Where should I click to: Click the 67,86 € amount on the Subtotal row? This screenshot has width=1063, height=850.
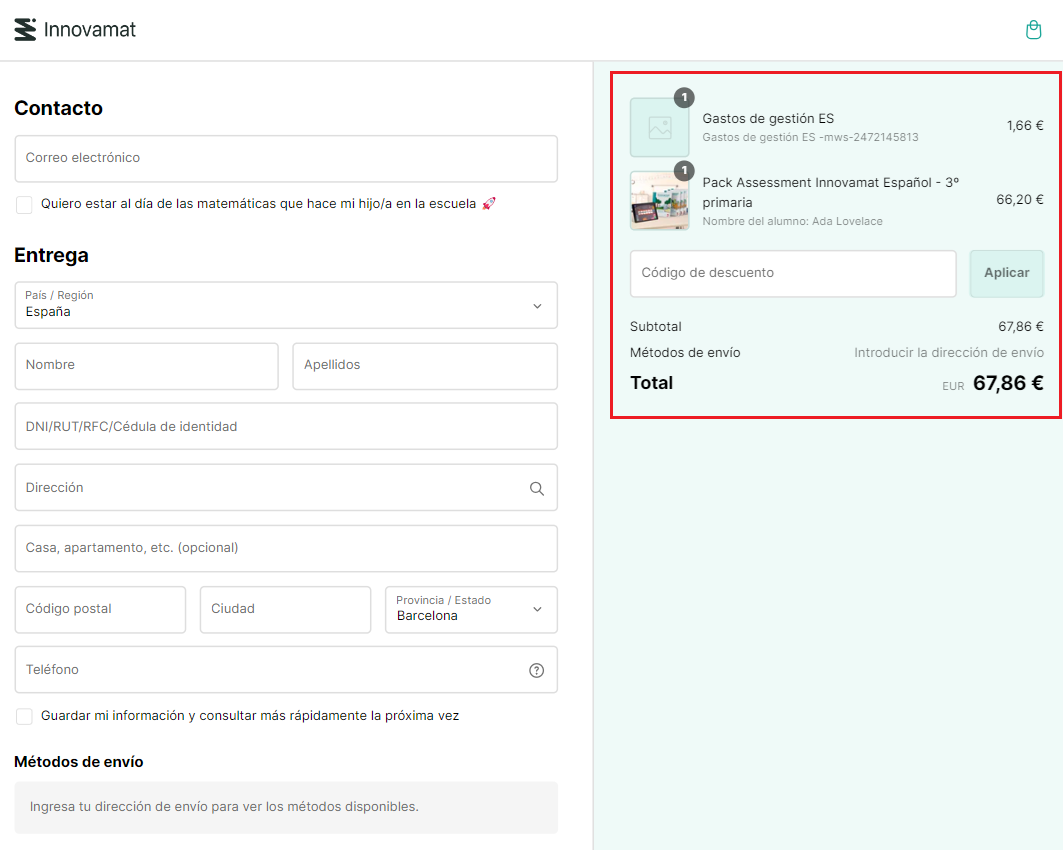(x=1020, y=327)
